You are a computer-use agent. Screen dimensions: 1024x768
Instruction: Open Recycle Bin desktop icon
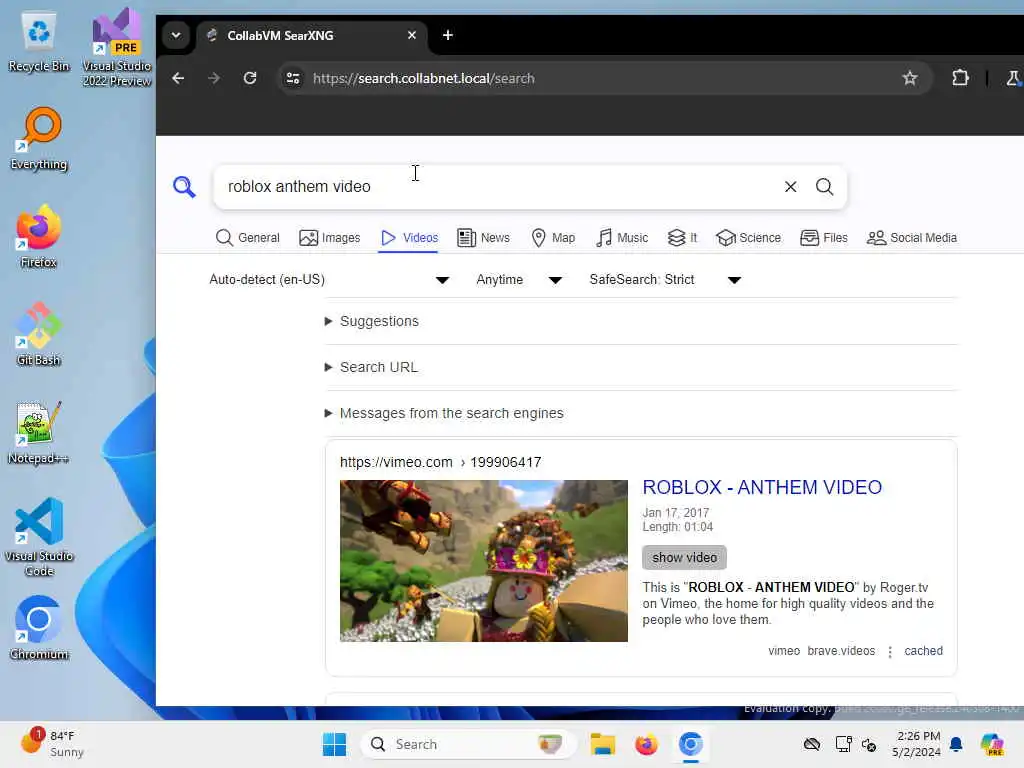(x=39, y=42)
